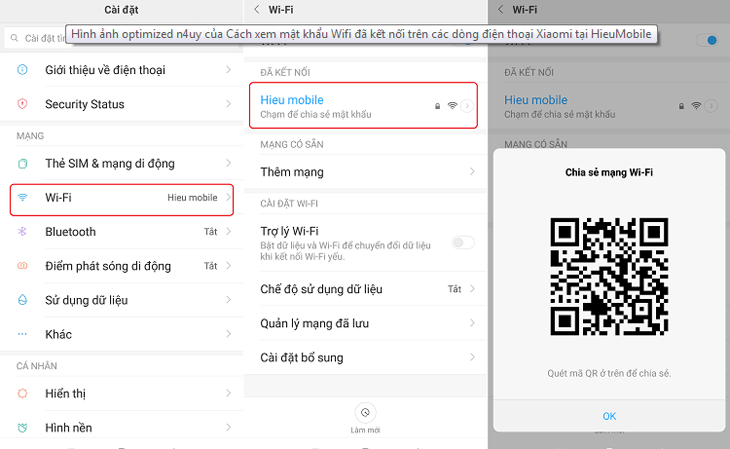Viewport: 730px width, 449px height.
Task: Tap Làm mới label
Action: click(x=365, y=430)
